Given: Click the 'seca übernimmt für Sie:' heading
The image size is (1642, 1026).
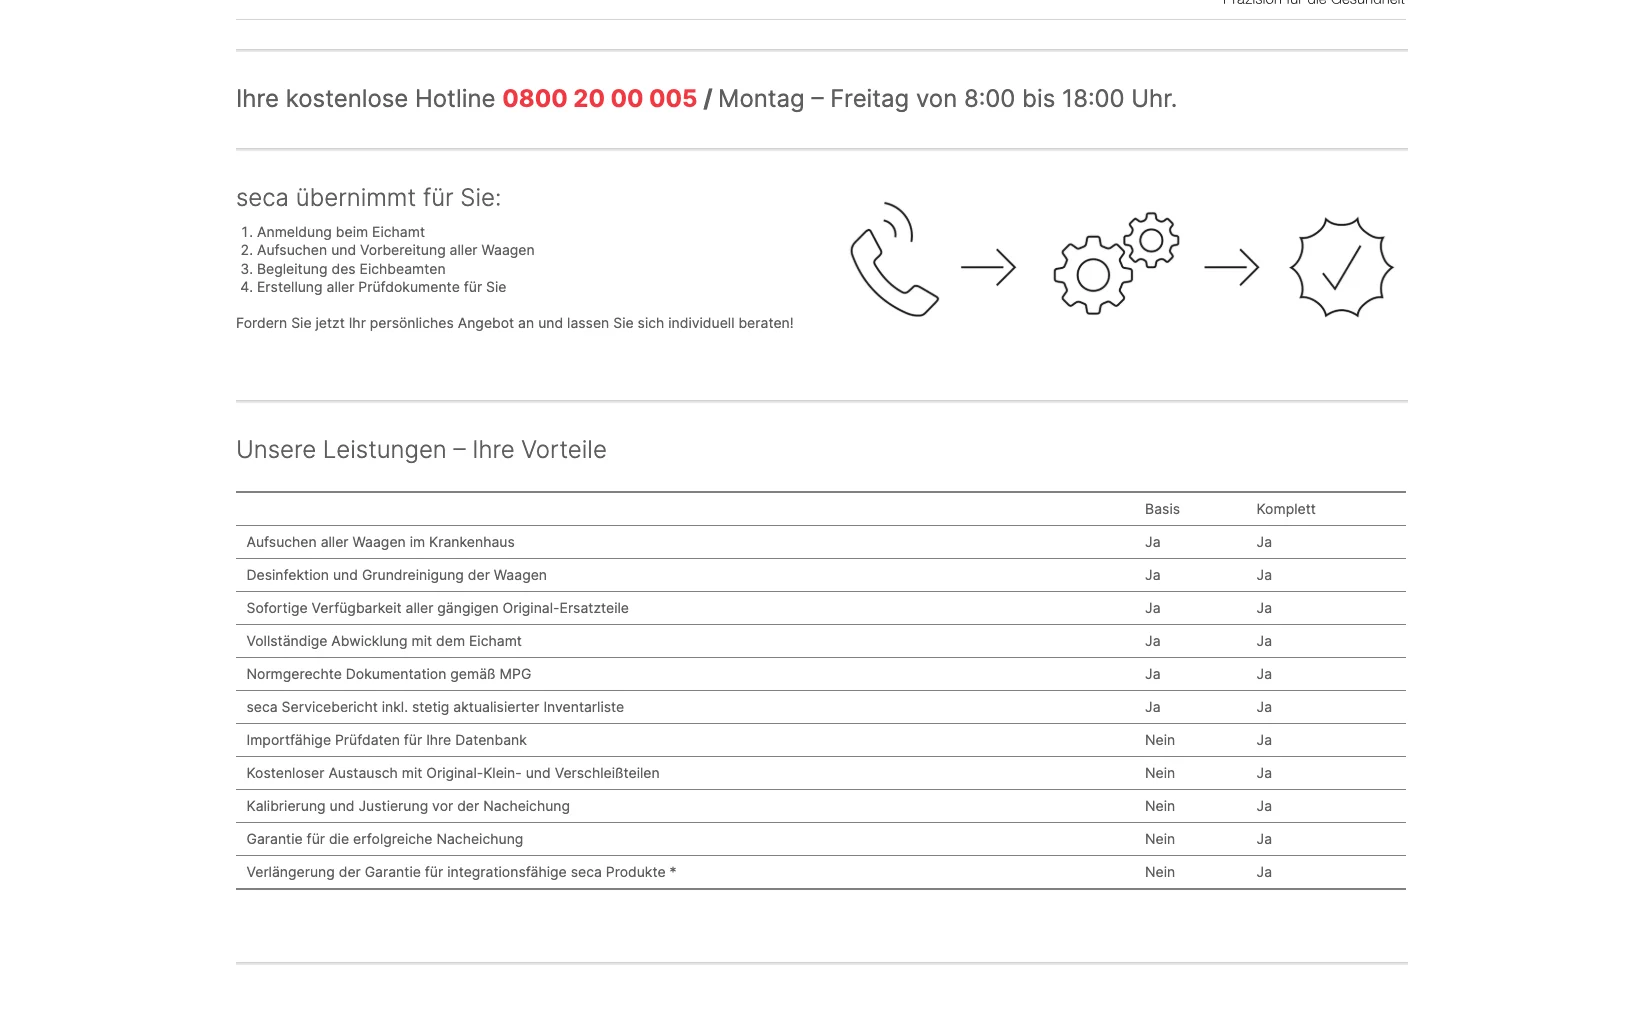Looking at the screenshot, I should (x=368, y=198).
